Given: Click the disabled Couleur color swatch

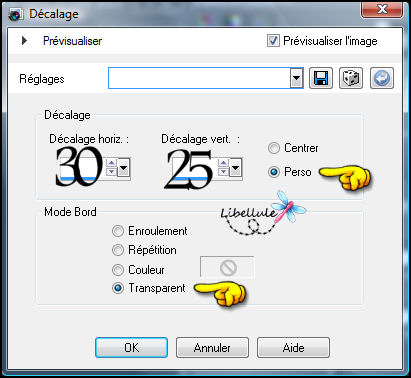Looking at the screenshot, I should pos(227,267).
